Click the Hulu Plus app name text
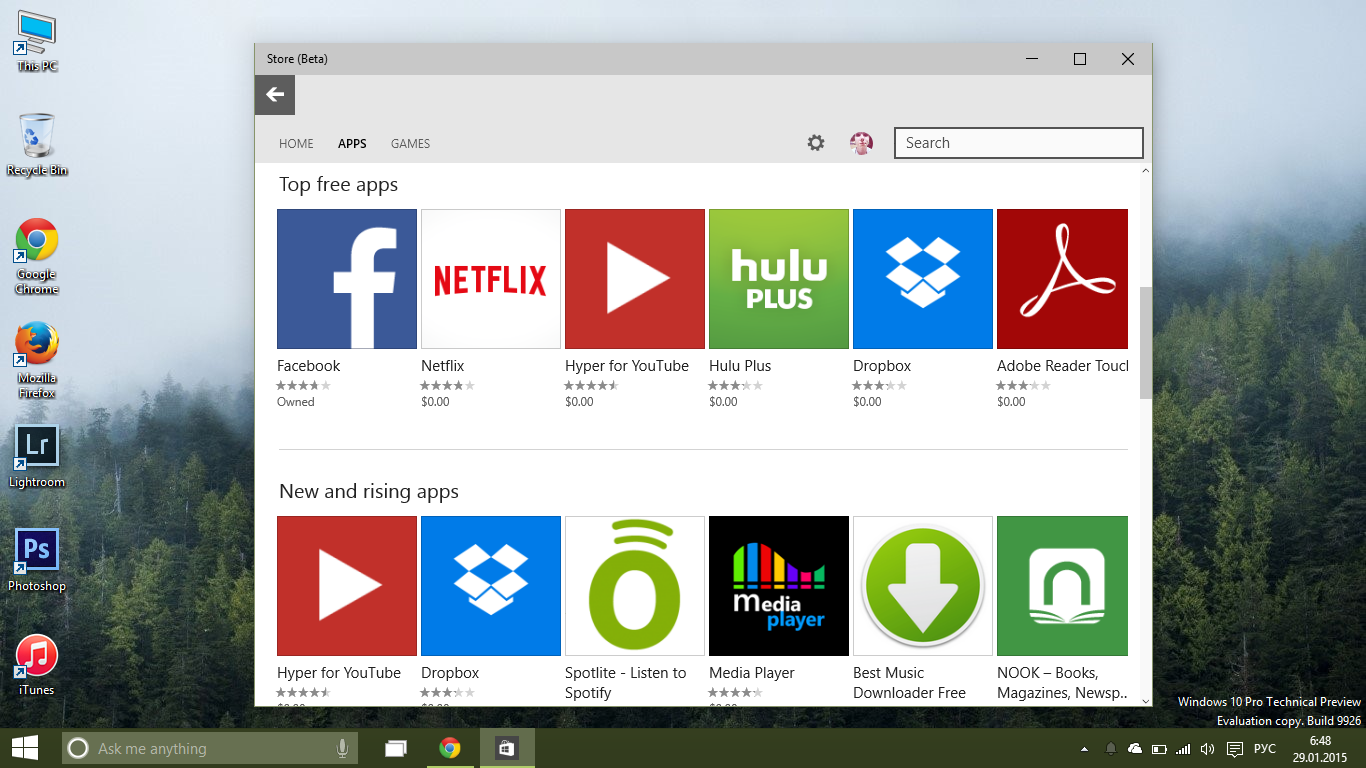1366x768 pixels. [x=740, y=366]
